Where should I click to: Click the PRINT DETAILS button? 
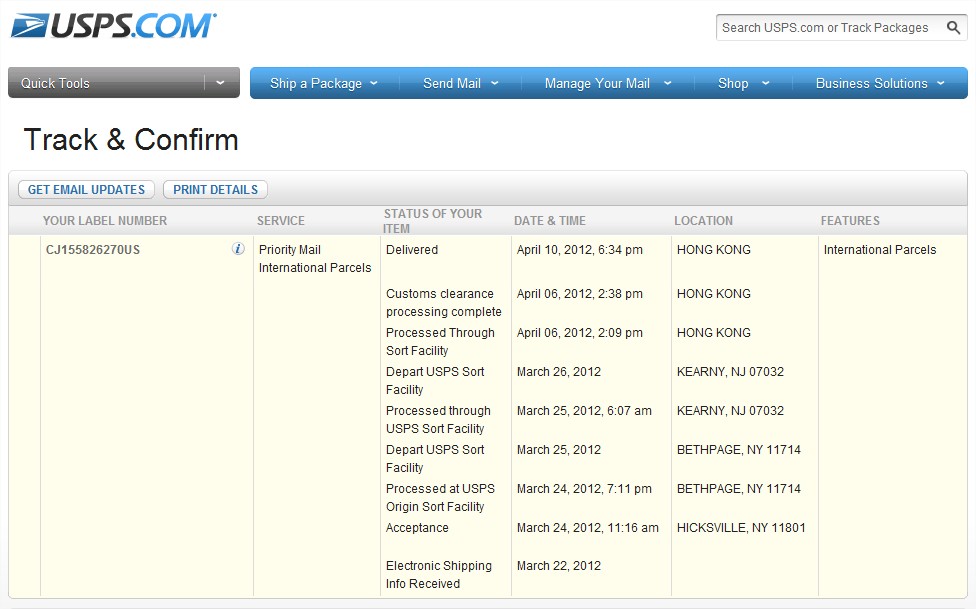(x=215, y=189)
